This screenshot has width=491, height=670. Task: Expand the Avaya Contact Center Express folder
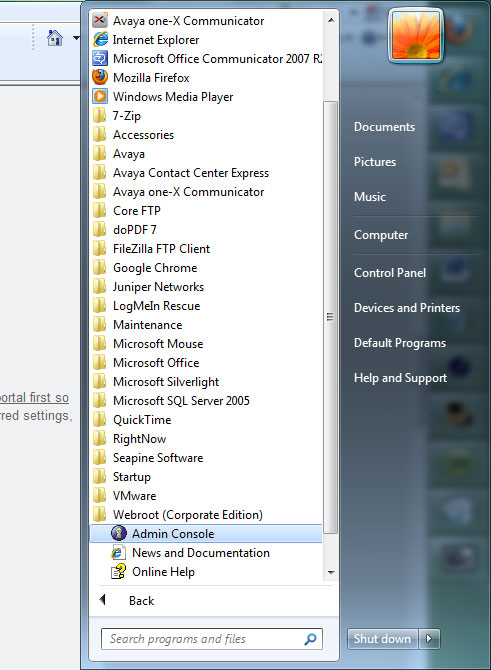pos(191,173)
